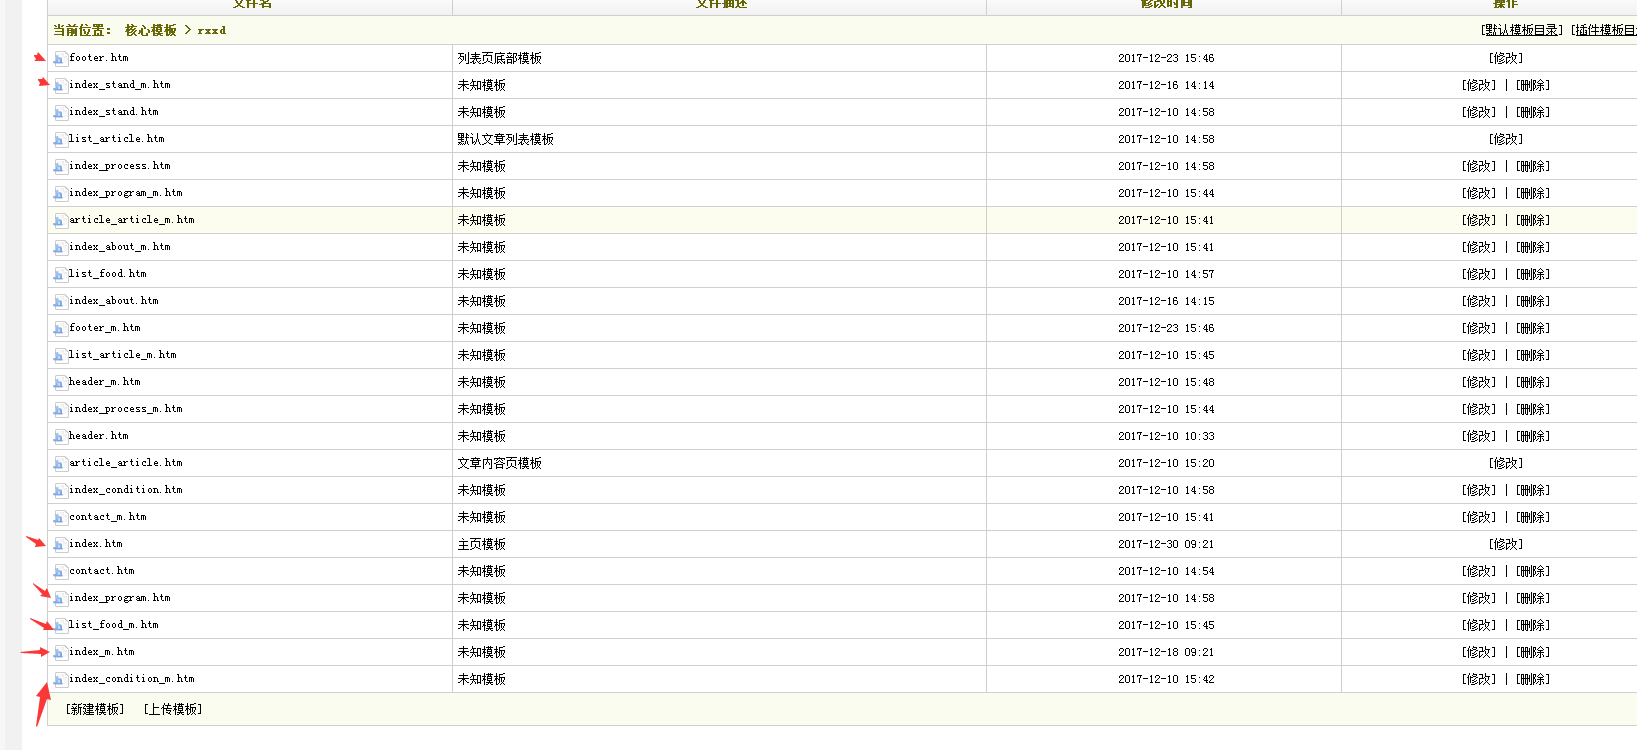1637x750 pixels.
Task: Click 修改 for list_article.htm
Action: pyautogui.click(x=1506, y=140)
